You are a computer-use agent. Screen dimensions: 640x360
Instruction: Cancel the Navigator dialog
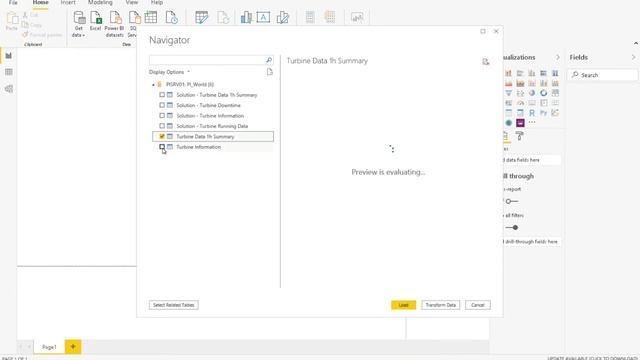tap(478, 305)
